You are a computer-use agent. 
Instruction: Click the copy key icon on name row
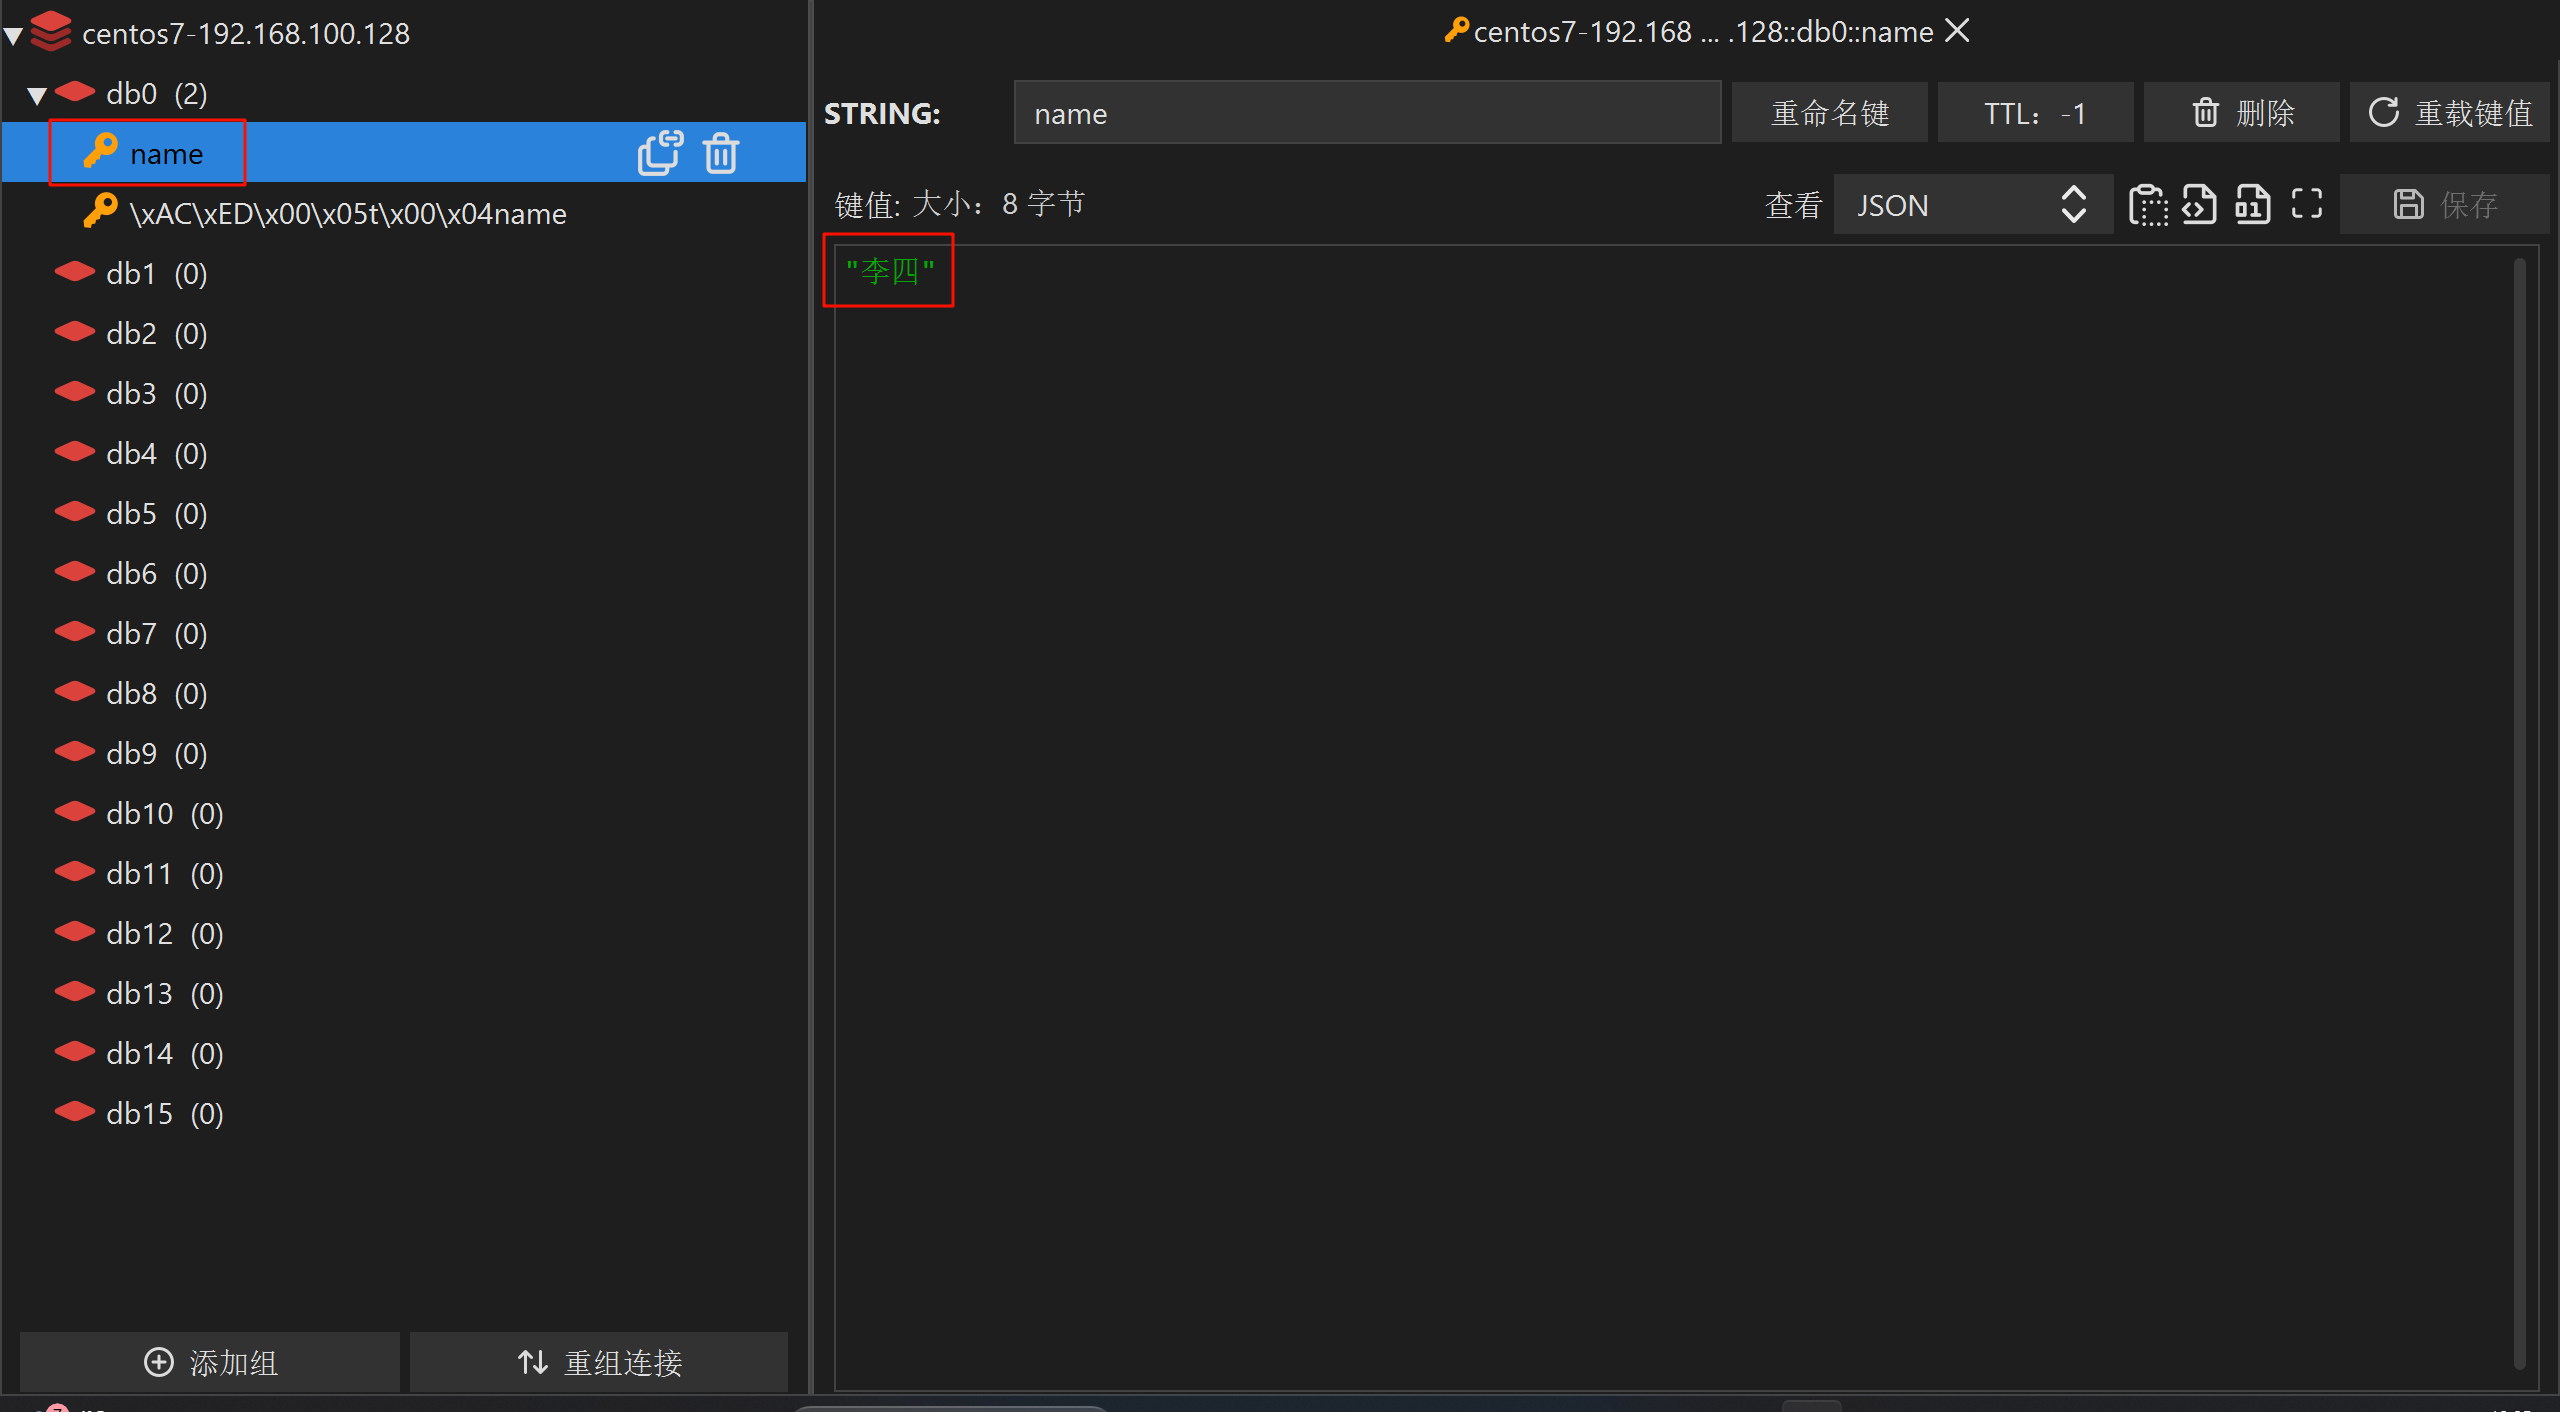point(660,153)
